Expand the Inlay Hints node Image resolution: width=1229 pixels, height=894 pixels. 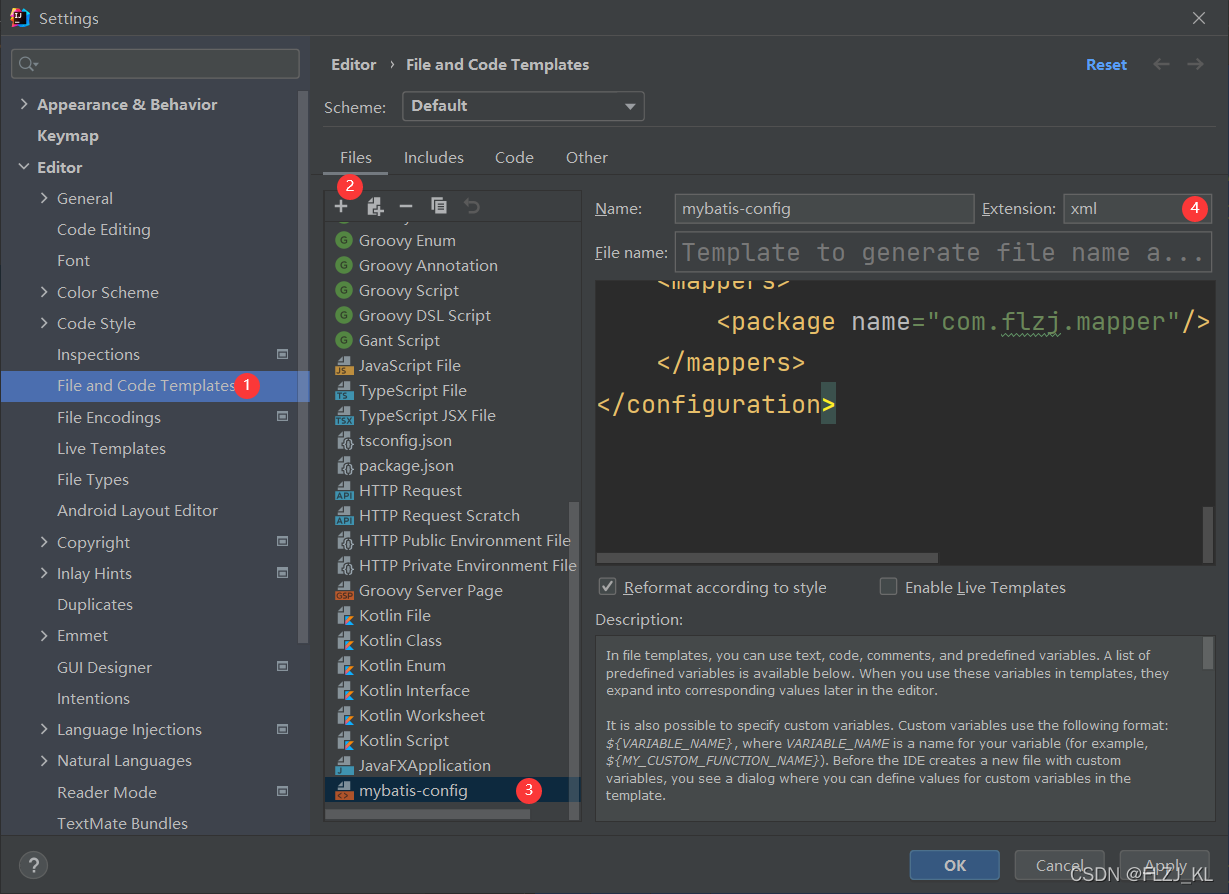click(44, 573)
